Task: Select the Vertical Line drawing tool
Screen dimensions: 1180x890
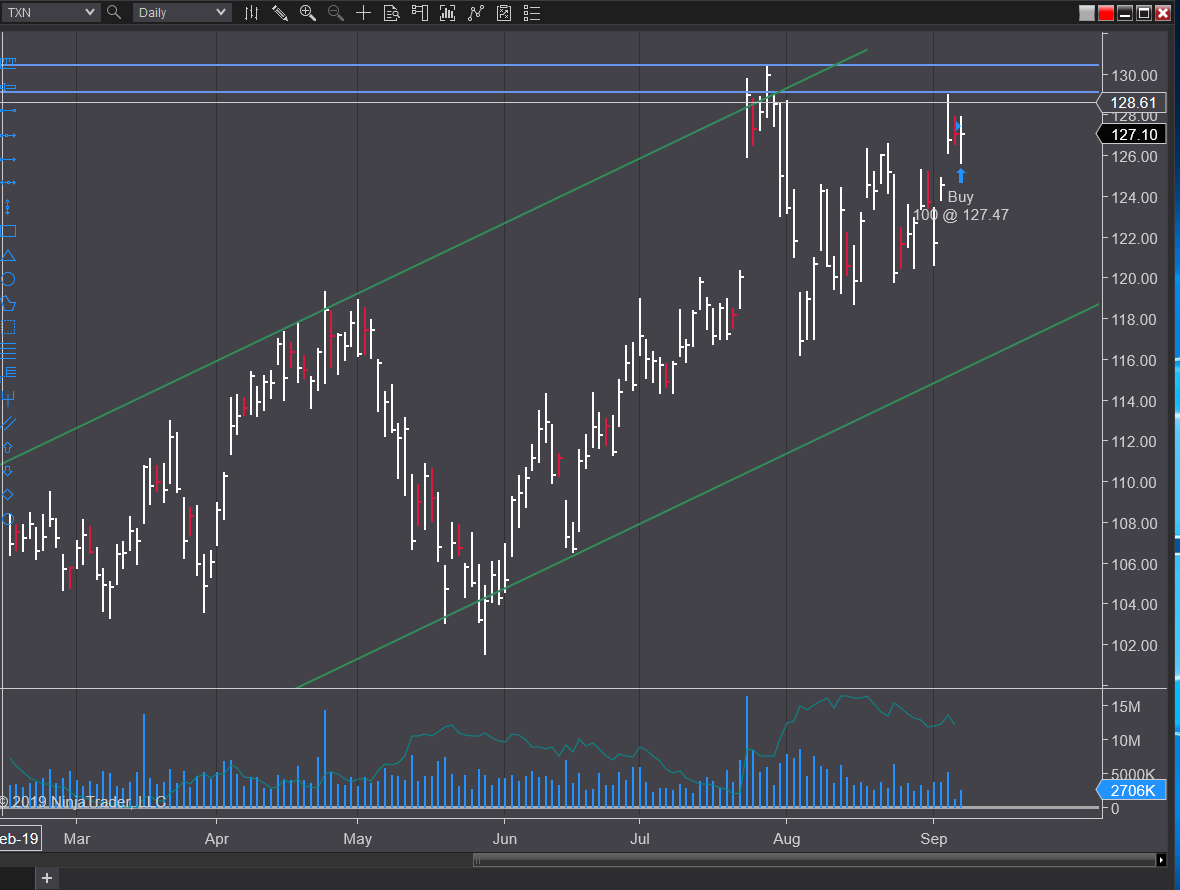Action: click(8, 207)
